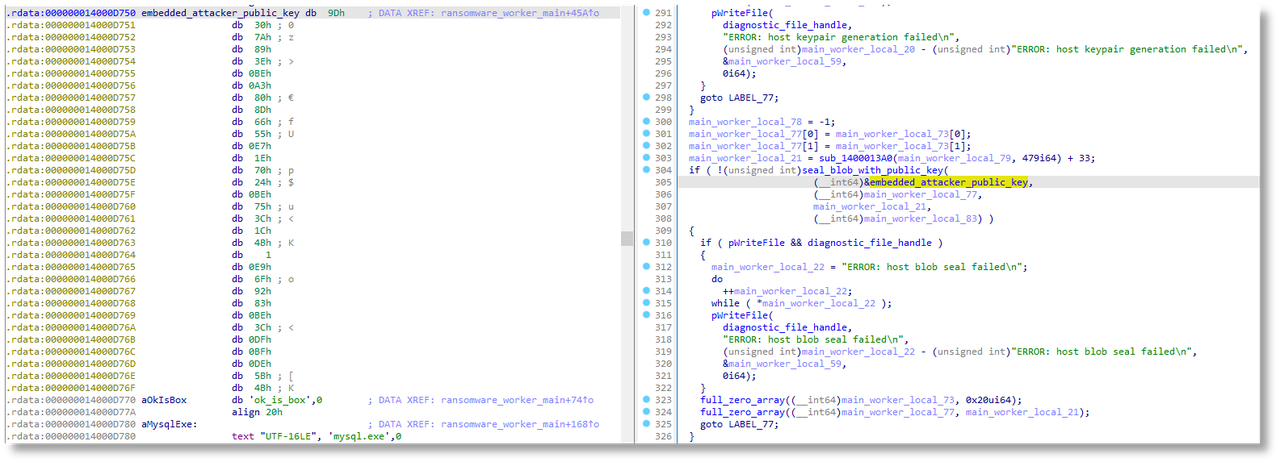Toggle breakpoint dot at line 298 goto
This screenshot has width=1280, height=462.
click(646, 98)
